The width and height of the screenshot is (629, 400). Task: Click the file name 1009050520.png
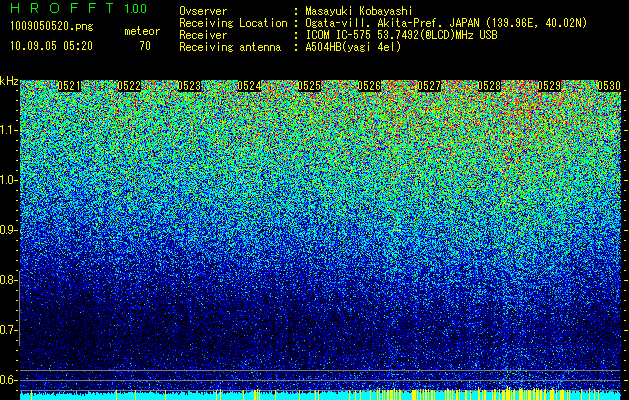point(52,27)
